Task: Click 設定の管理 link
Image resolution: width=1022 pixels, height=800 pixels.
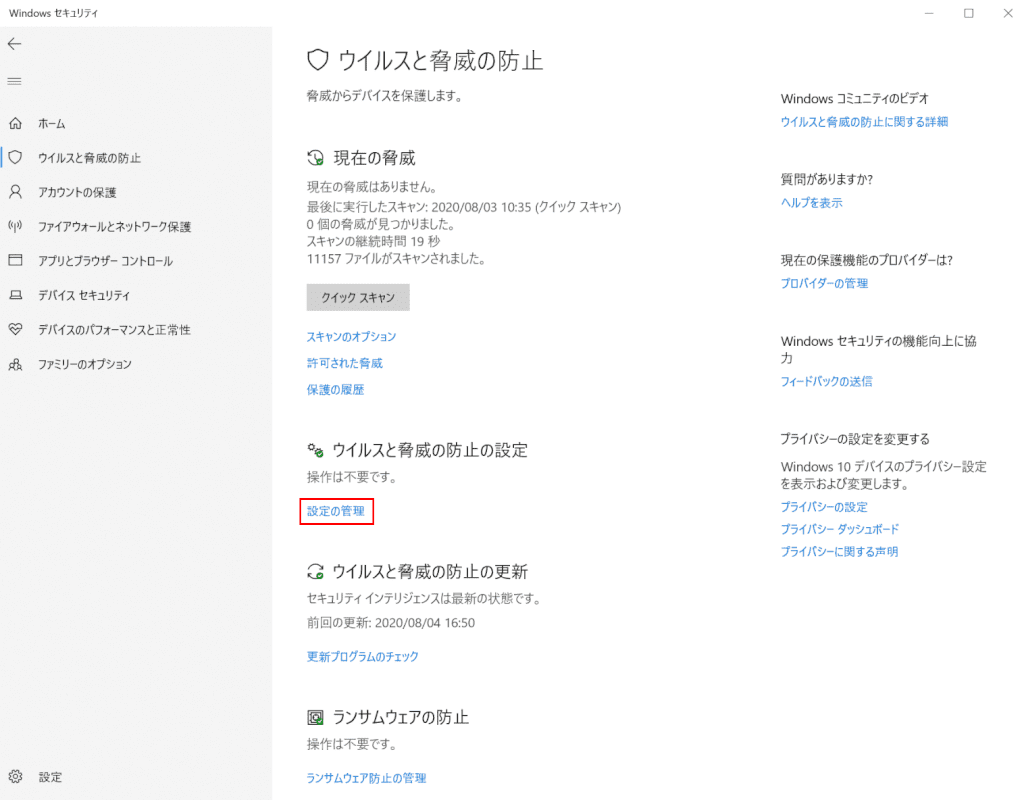Action: pyautogui.click(x=336, y=511)
